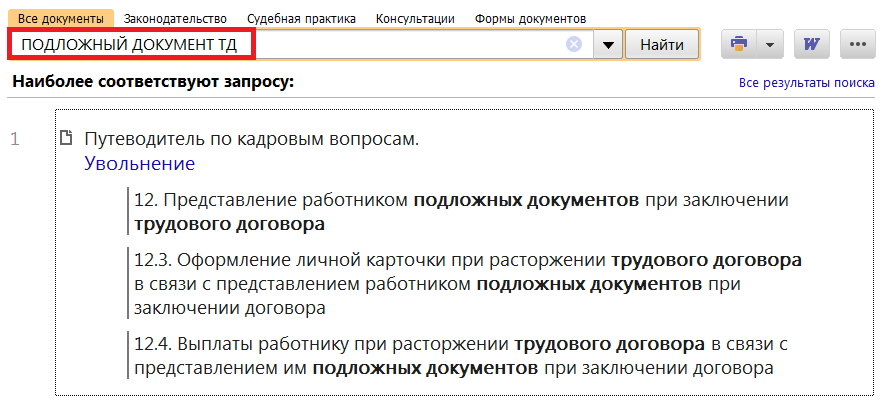This screenshot has height=402, width=886.
Task: Select the Судебная практика tab
Action: click(301, 19)
